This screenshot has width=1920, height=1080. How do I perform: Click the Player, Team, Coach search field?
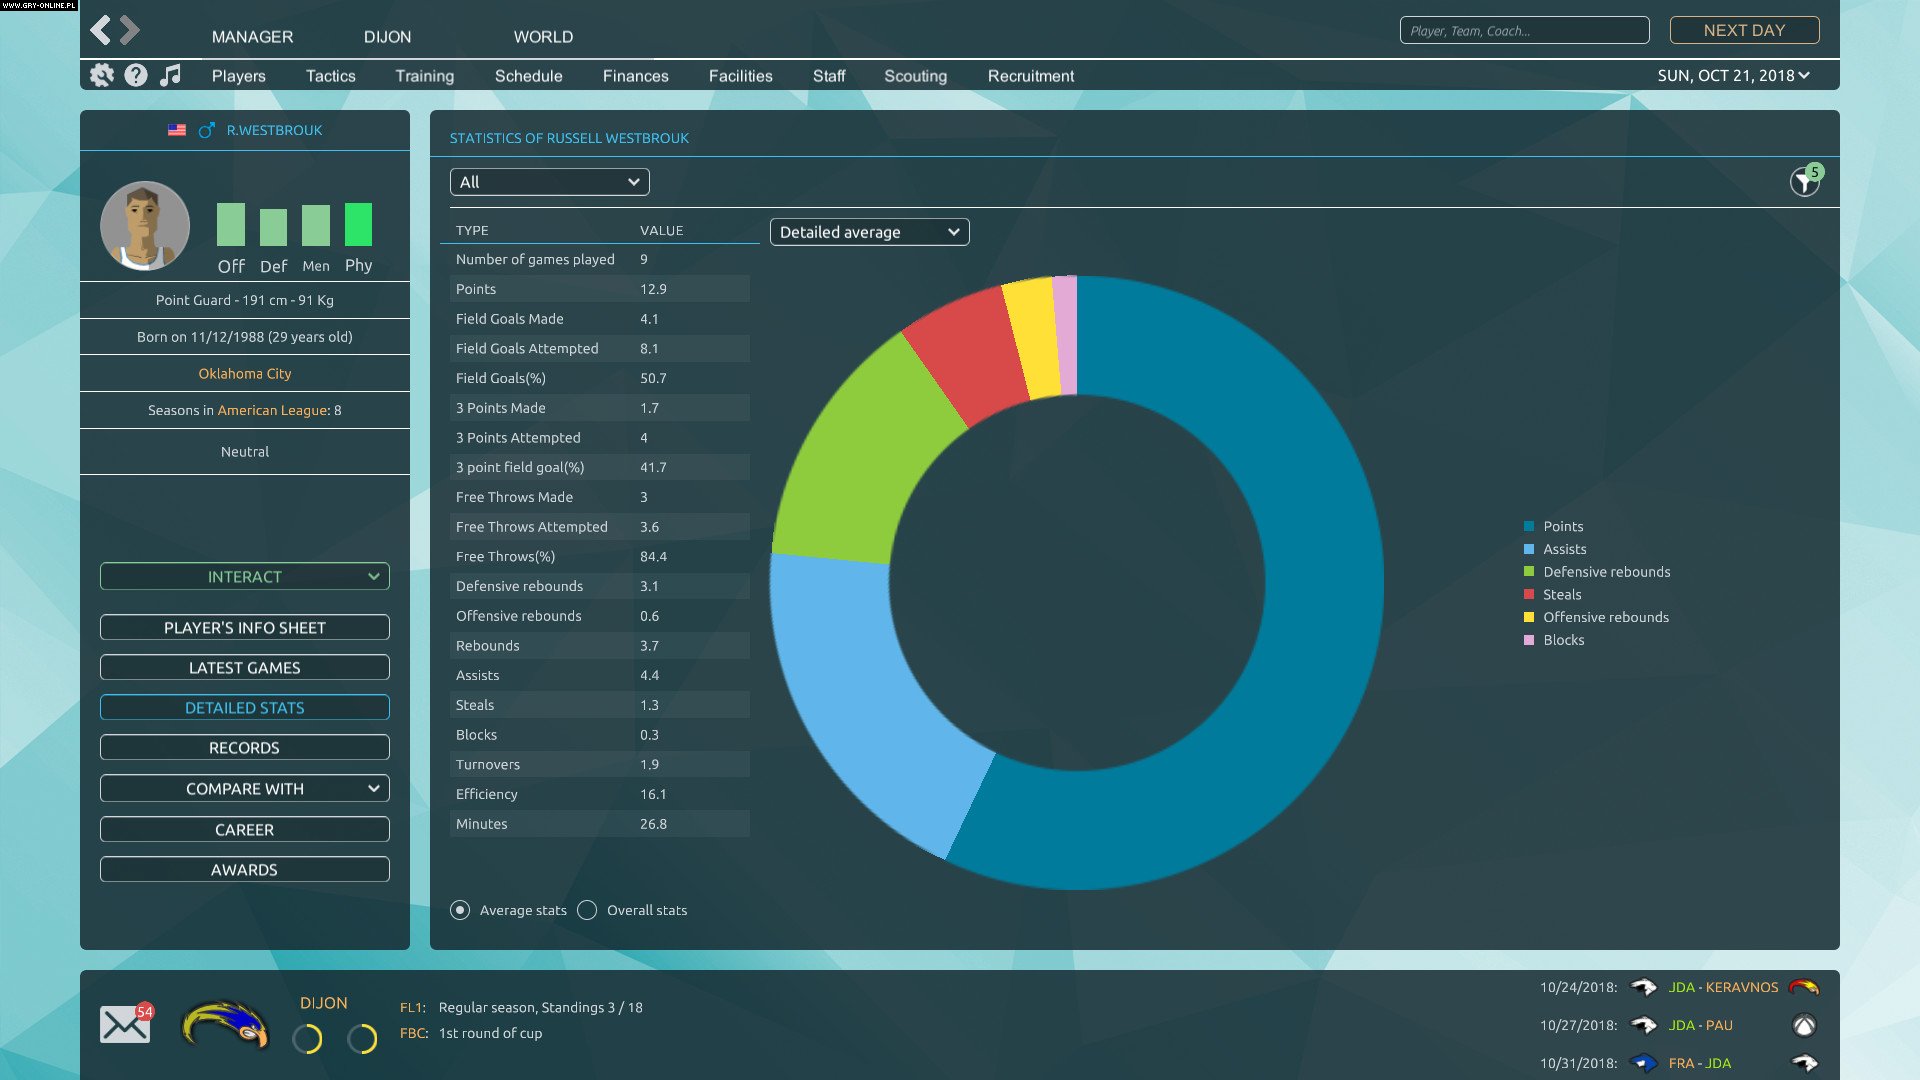[1523, 30]
